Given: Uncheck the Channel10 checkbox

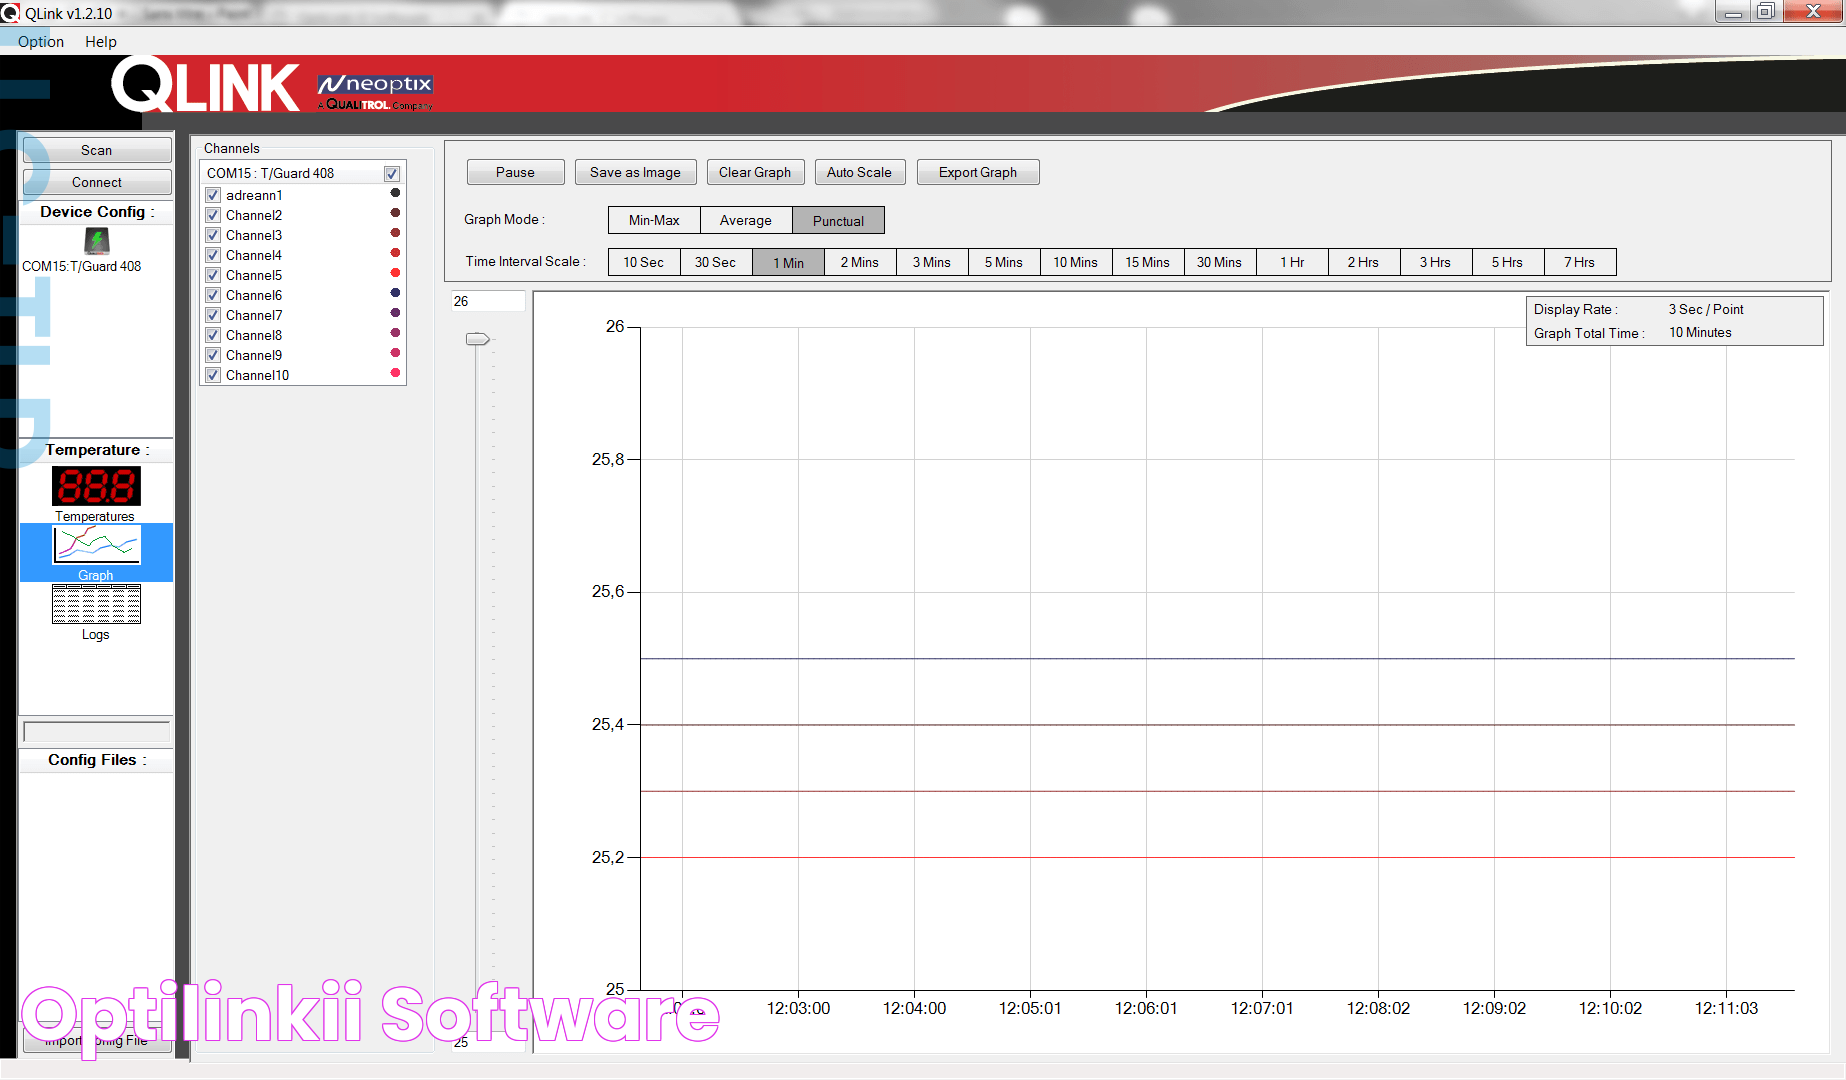Looking at the screenshot, I should click(x=213, y=375).
